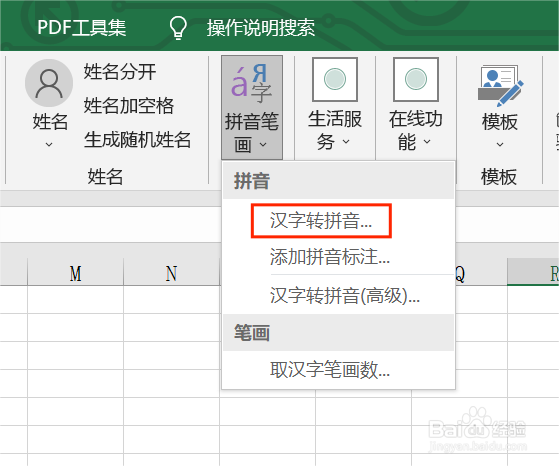559x466 pixels.
Task: Click the lightbulb icon beside 操作说明搜索
Action: [x=178, y=27]
